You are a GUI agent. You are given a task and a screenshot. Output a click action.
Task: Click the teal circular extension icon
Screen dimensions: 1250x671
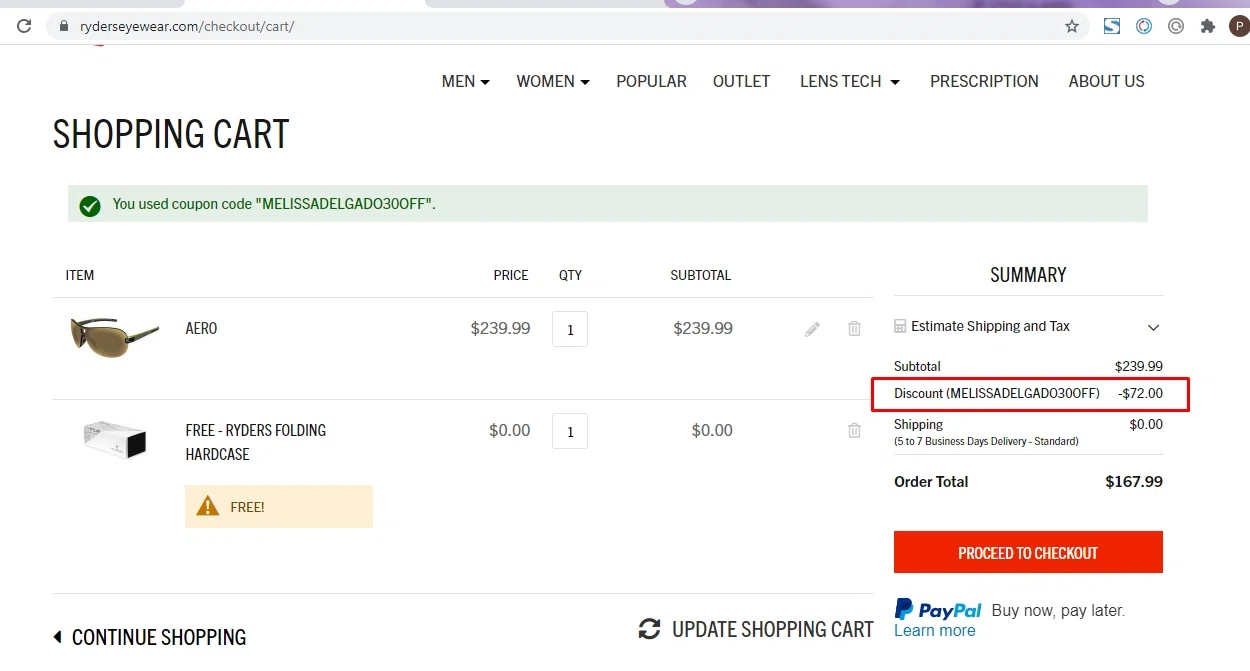[1144, 26]
